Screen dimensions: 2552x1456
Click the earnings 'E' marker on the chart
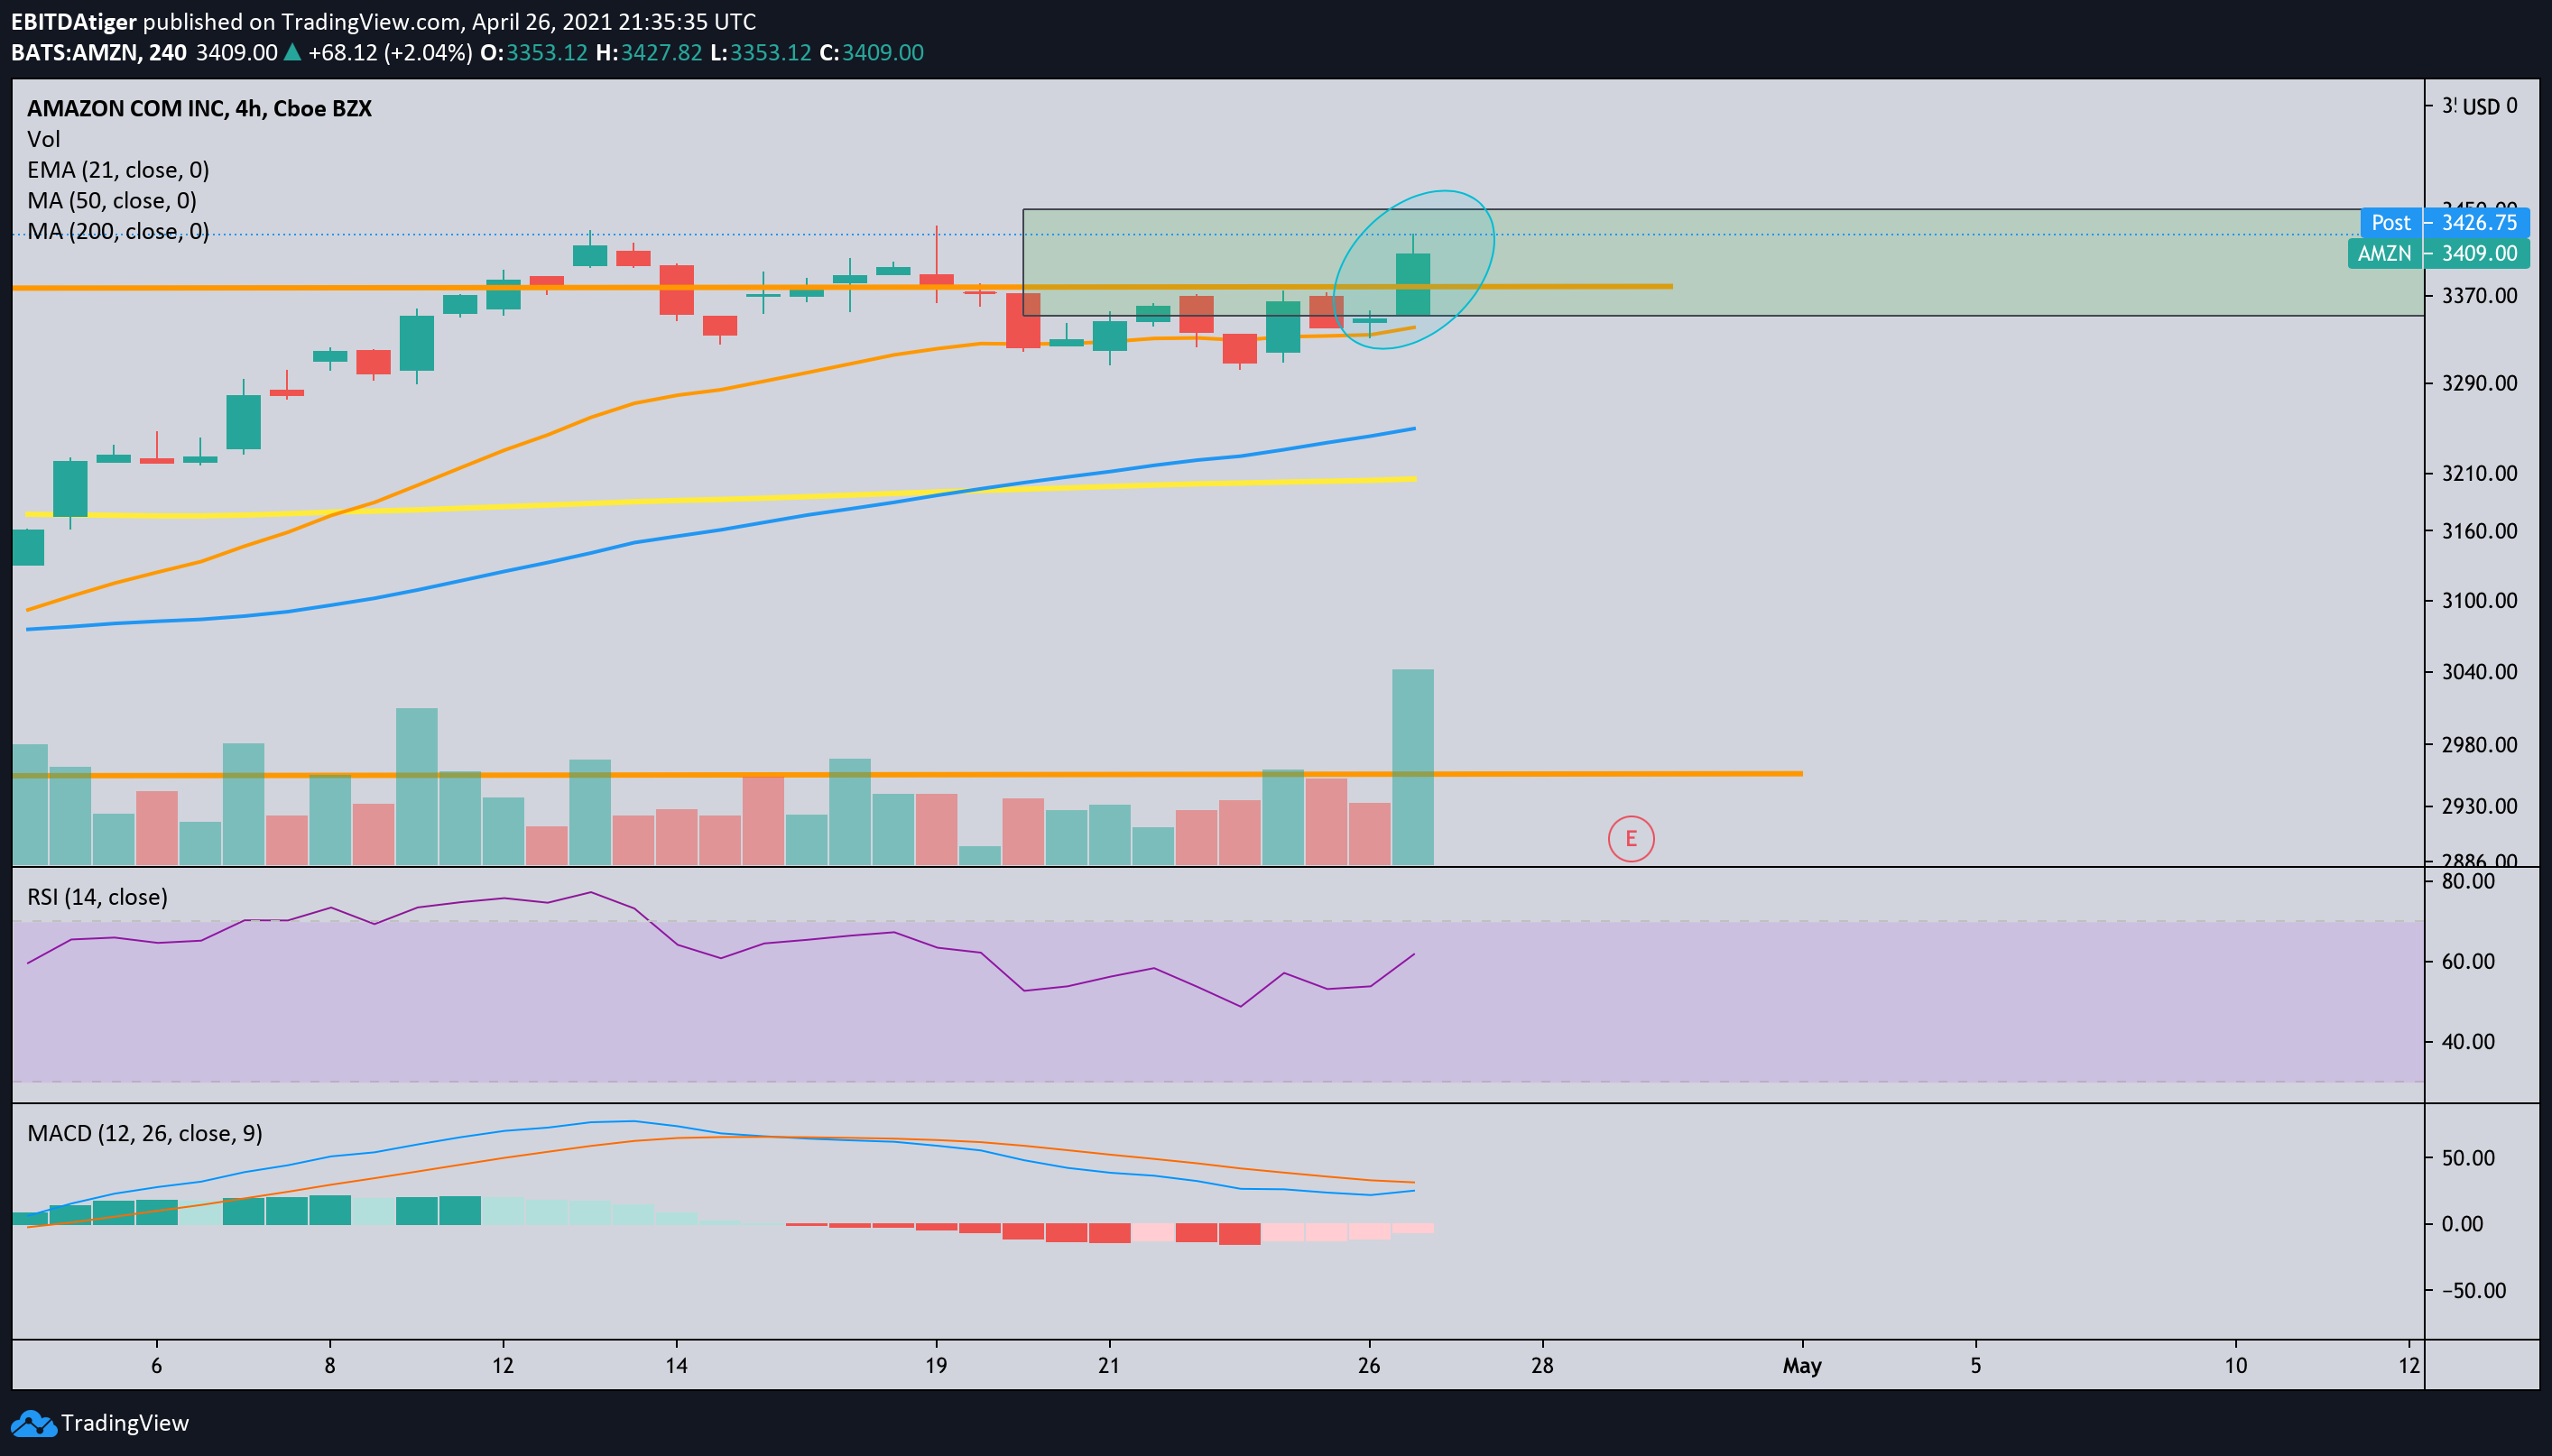point(1631,838)
